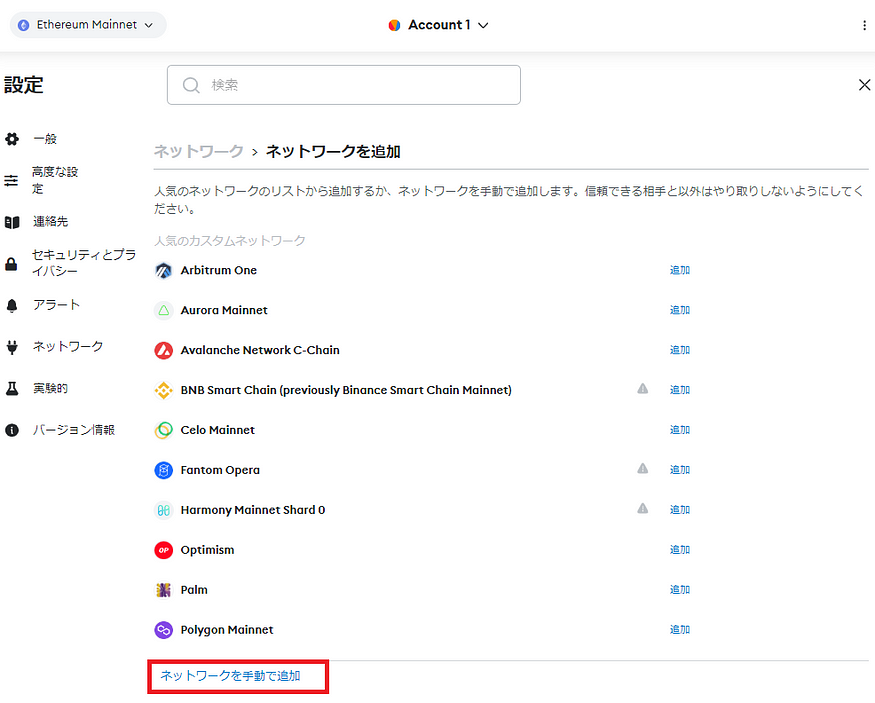
Task: Select the Arbitrum One network name
Action: coord(219,270)
